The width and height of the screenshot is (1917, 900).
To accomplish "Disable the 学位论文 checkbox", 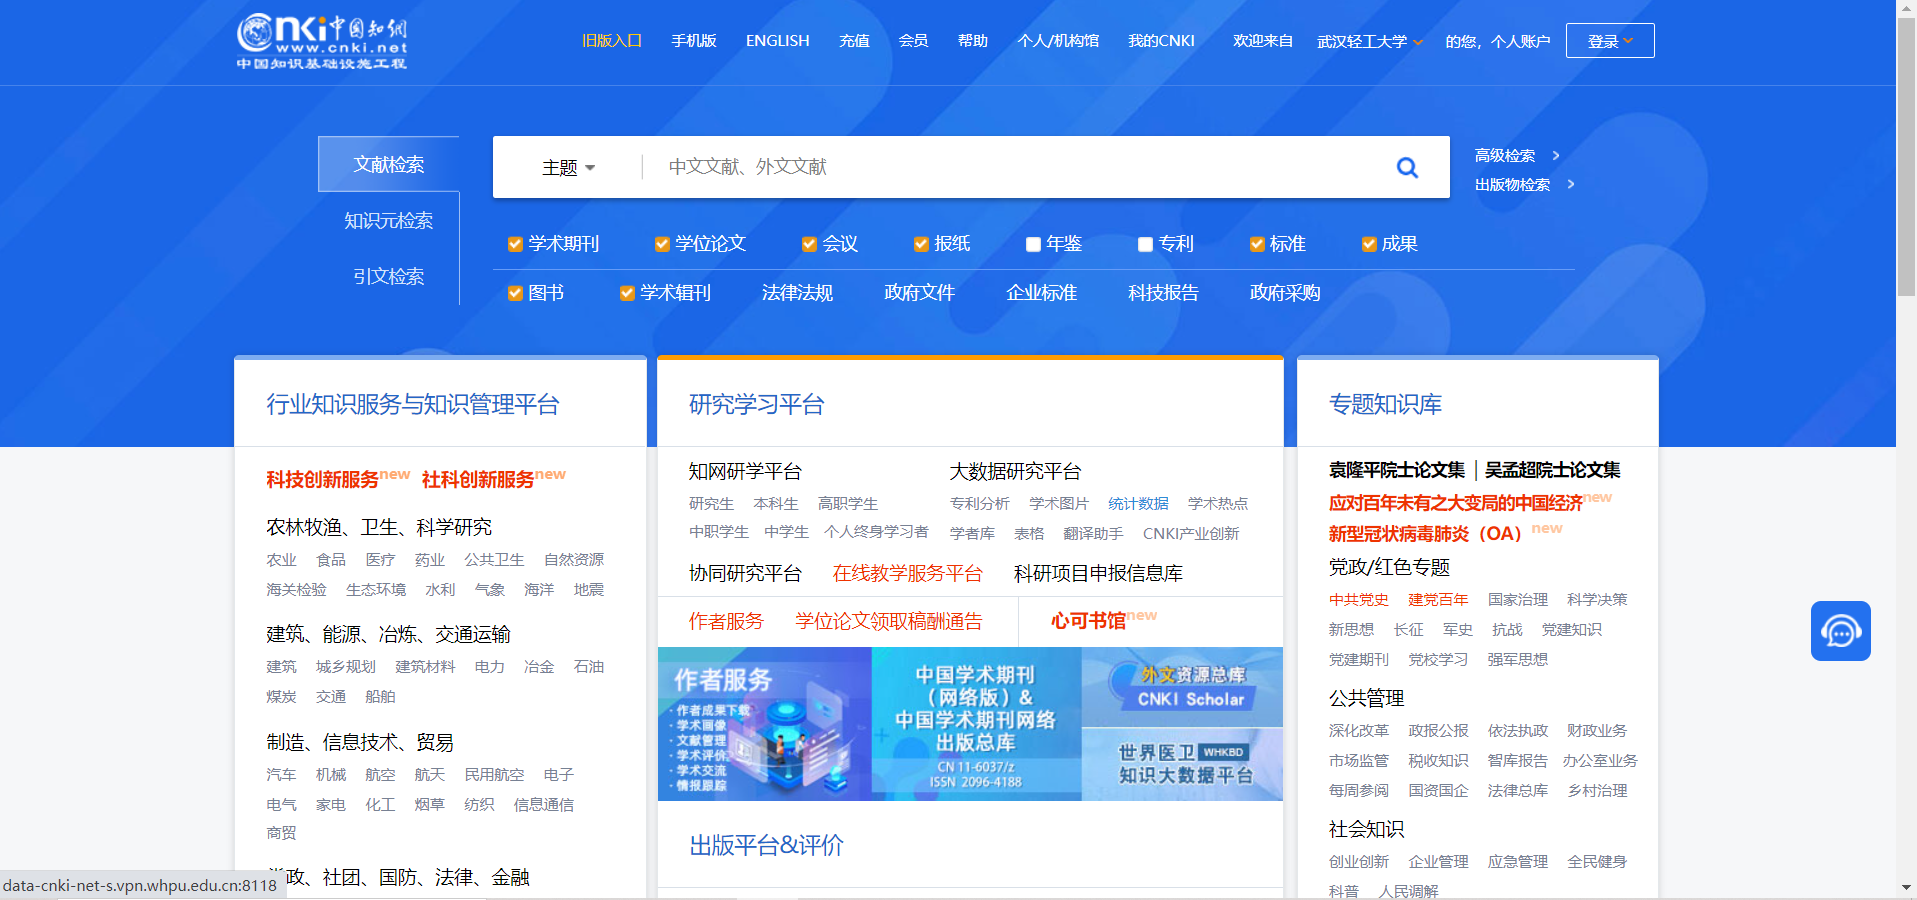I will 661,243.
